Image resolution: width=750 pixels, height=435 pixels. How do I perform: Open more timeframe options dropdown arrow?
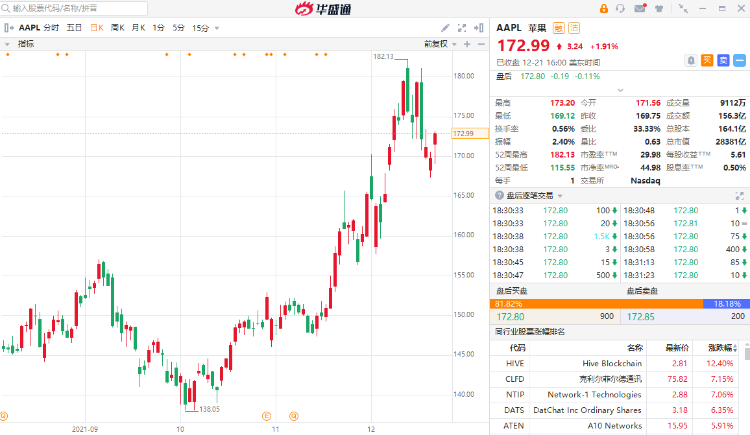(217, 28)
